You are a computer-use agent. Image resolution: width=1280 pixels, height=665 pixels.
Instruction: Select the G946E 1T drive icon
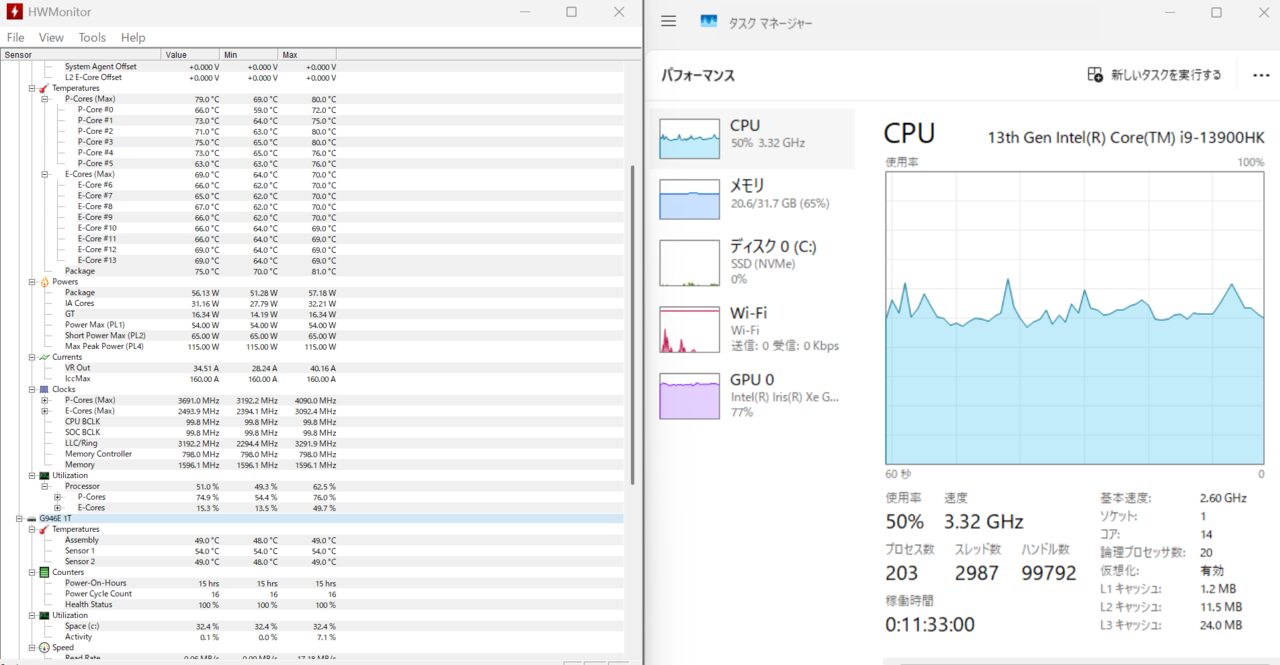(31, 519)
